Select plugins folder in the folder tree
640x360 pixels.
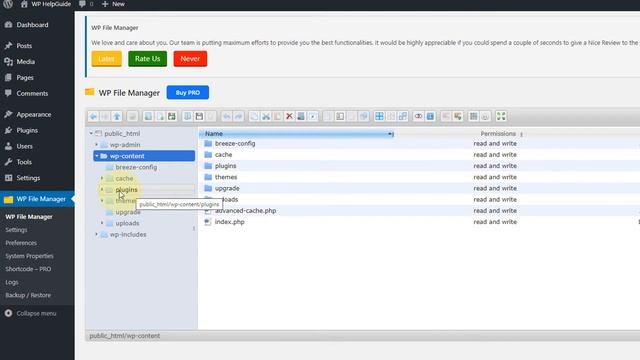[126, 189]
